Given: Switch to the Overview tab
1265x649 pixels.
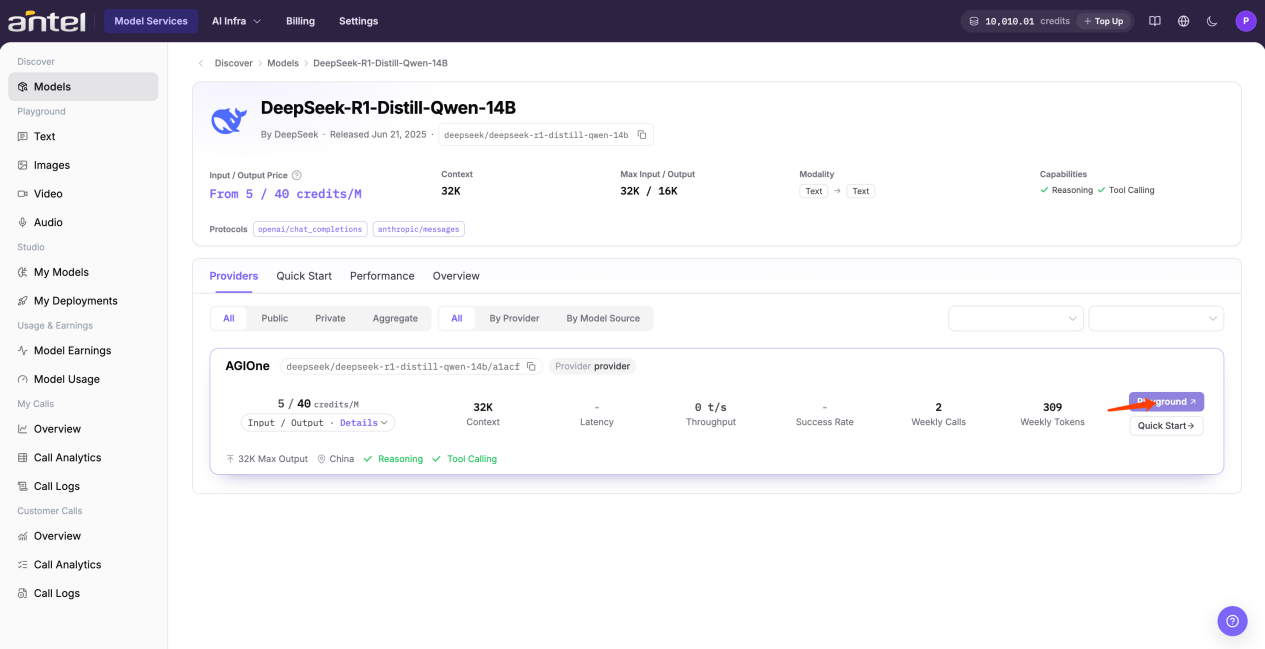Looking at the screenshot, I should click(x=456, y=276).
